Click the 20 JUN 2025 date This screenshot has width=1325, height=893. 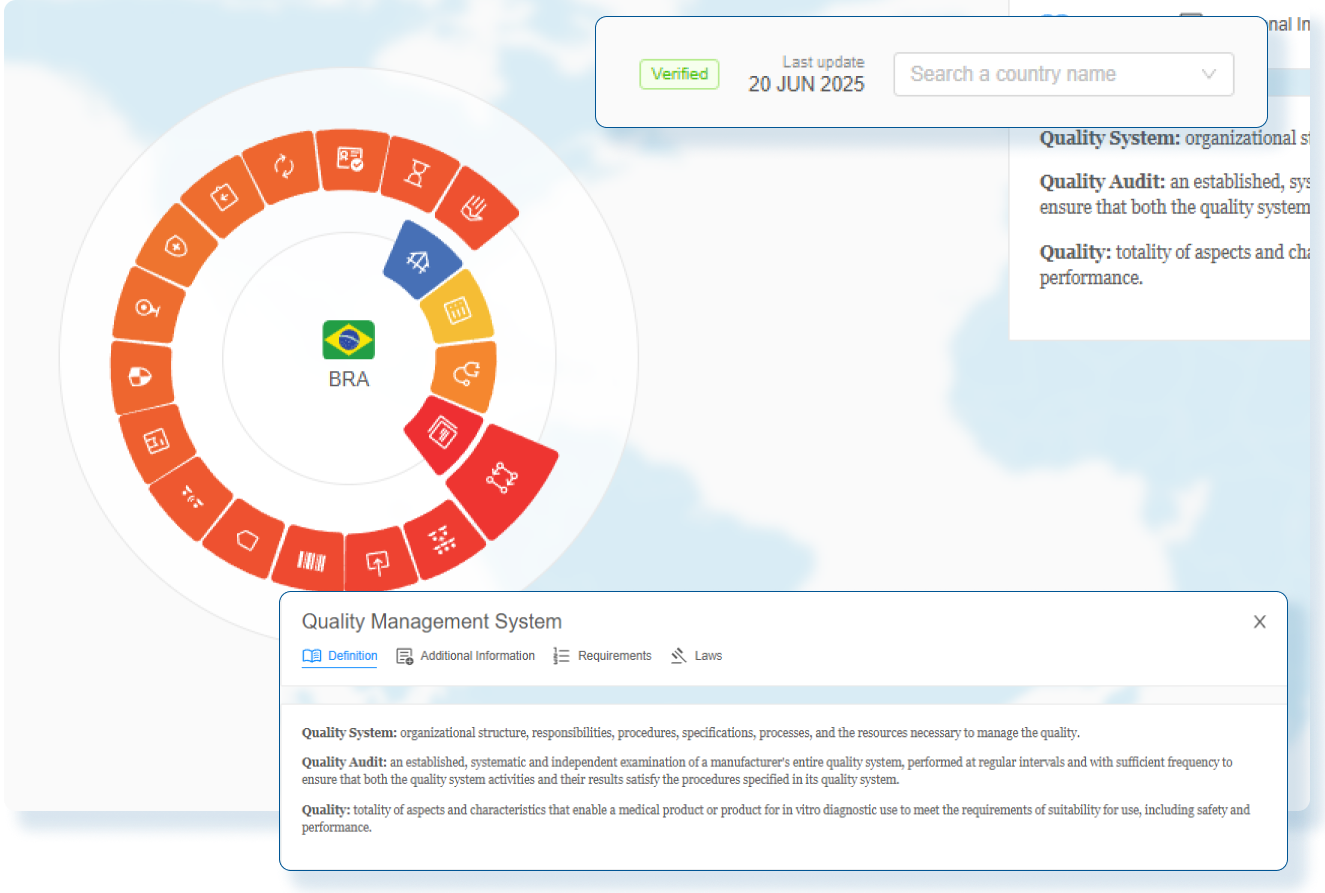[x=806, y=85]
